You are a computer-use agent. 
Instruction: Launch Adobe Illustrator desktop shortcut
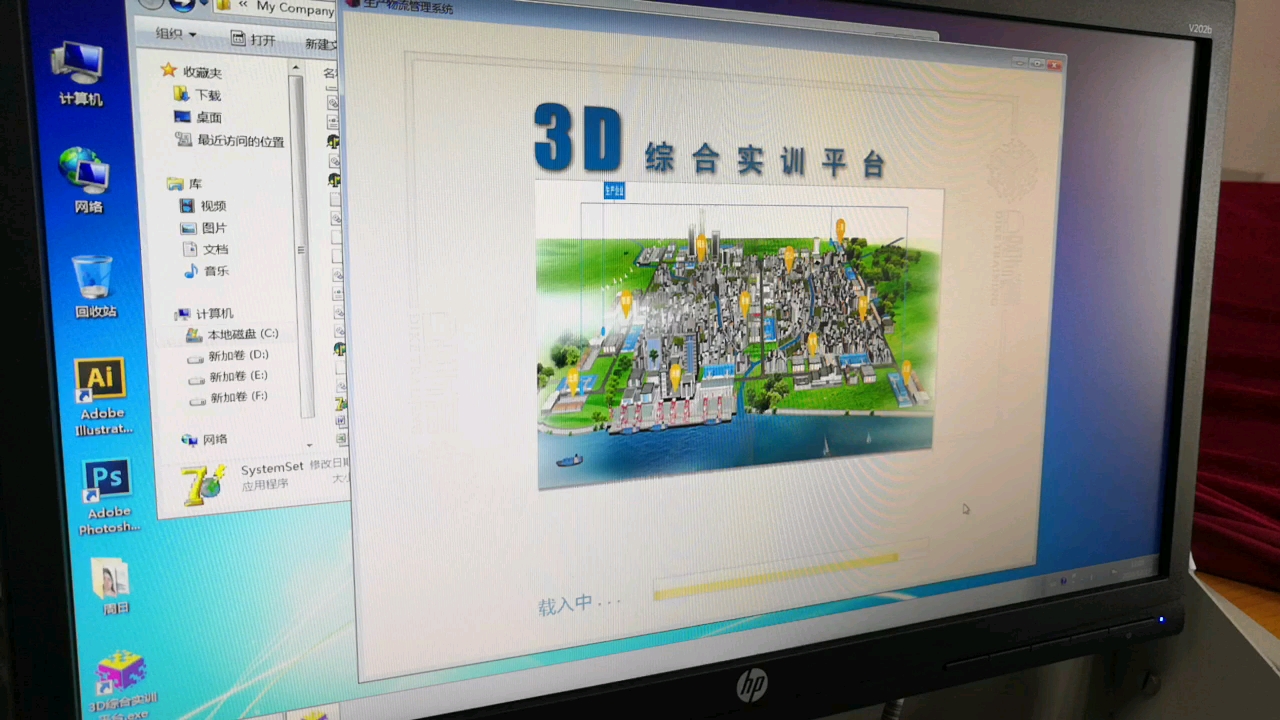click(x=102, y=396)
